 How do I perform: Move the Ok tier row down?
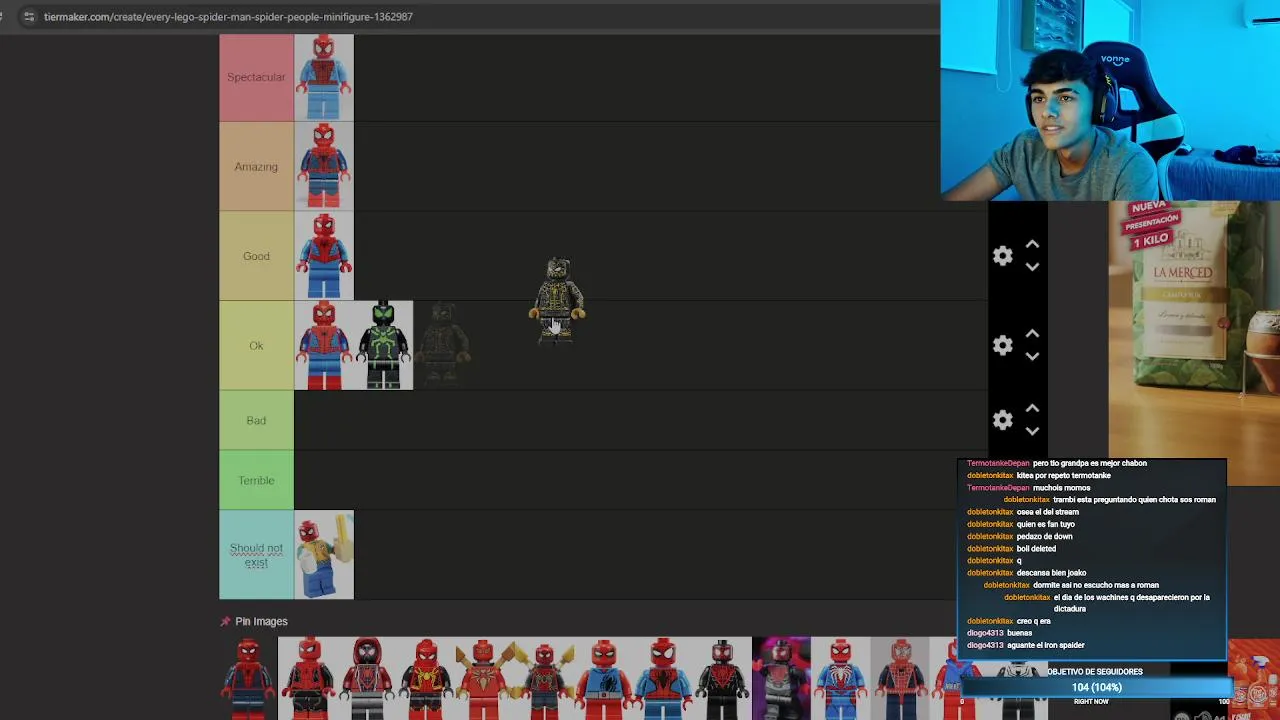click(x=1032, y=356)
